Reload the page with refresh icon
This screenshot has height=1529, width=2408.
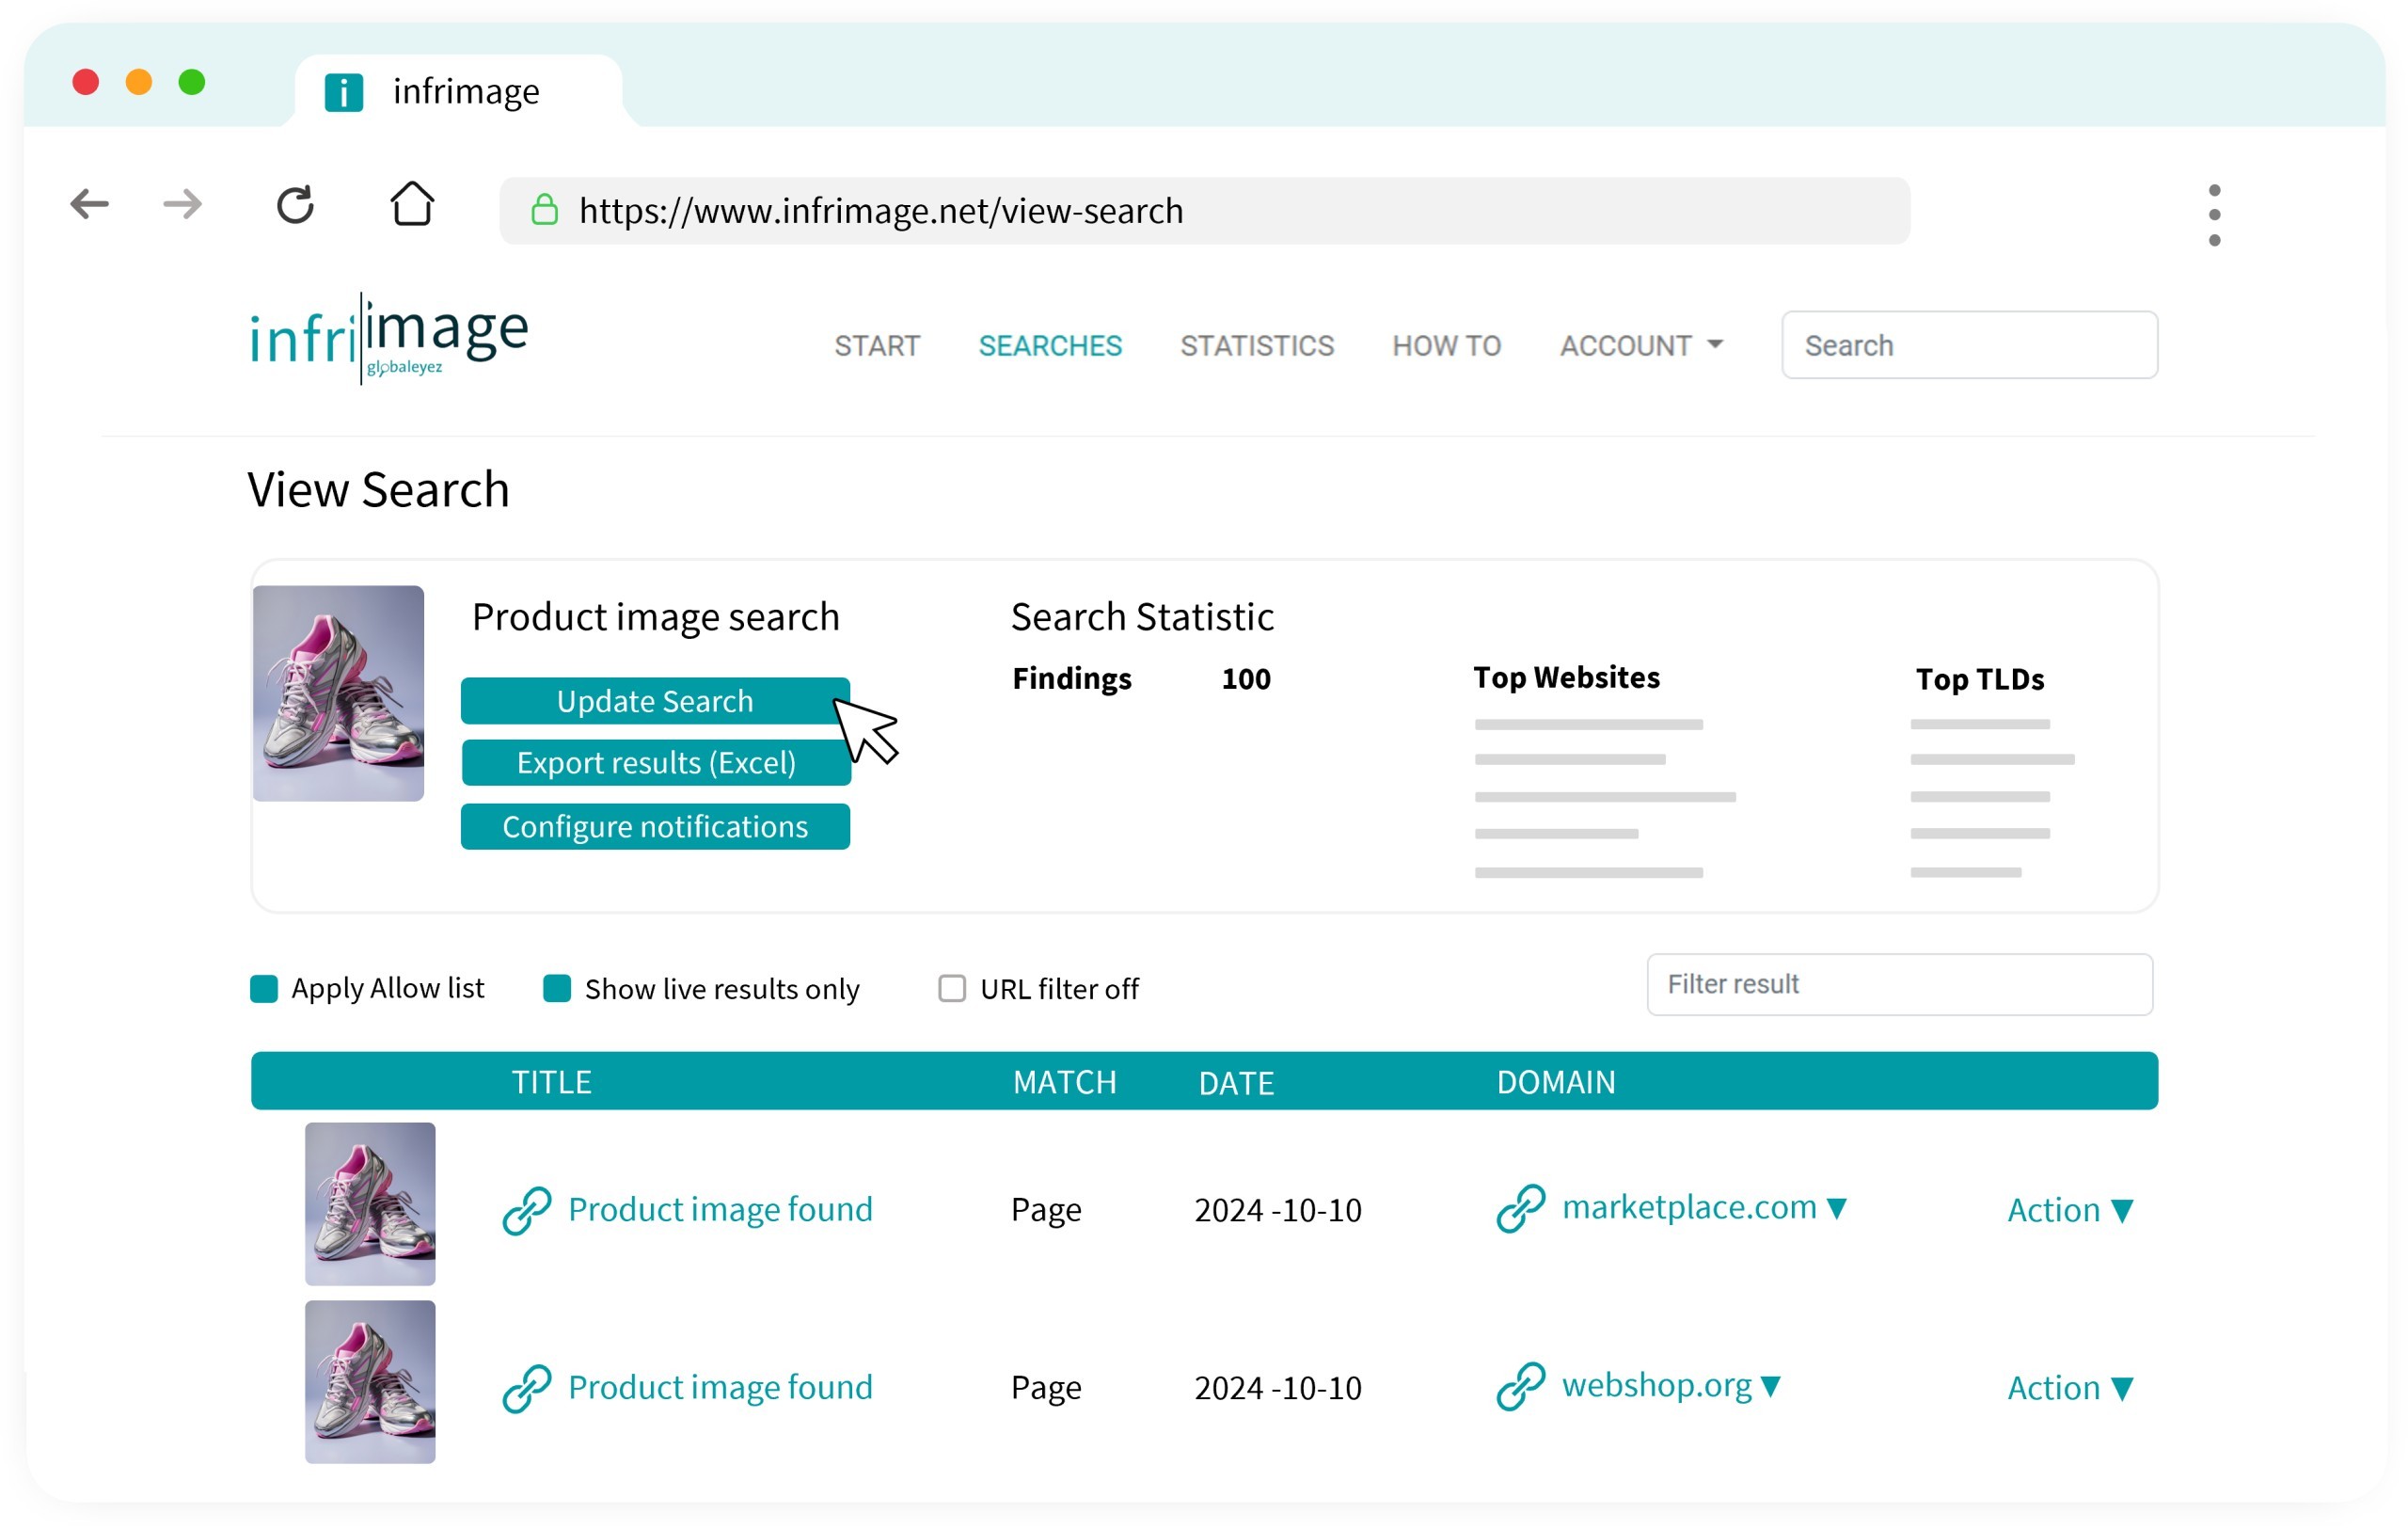pyautogui.click(x=295, y=205)
